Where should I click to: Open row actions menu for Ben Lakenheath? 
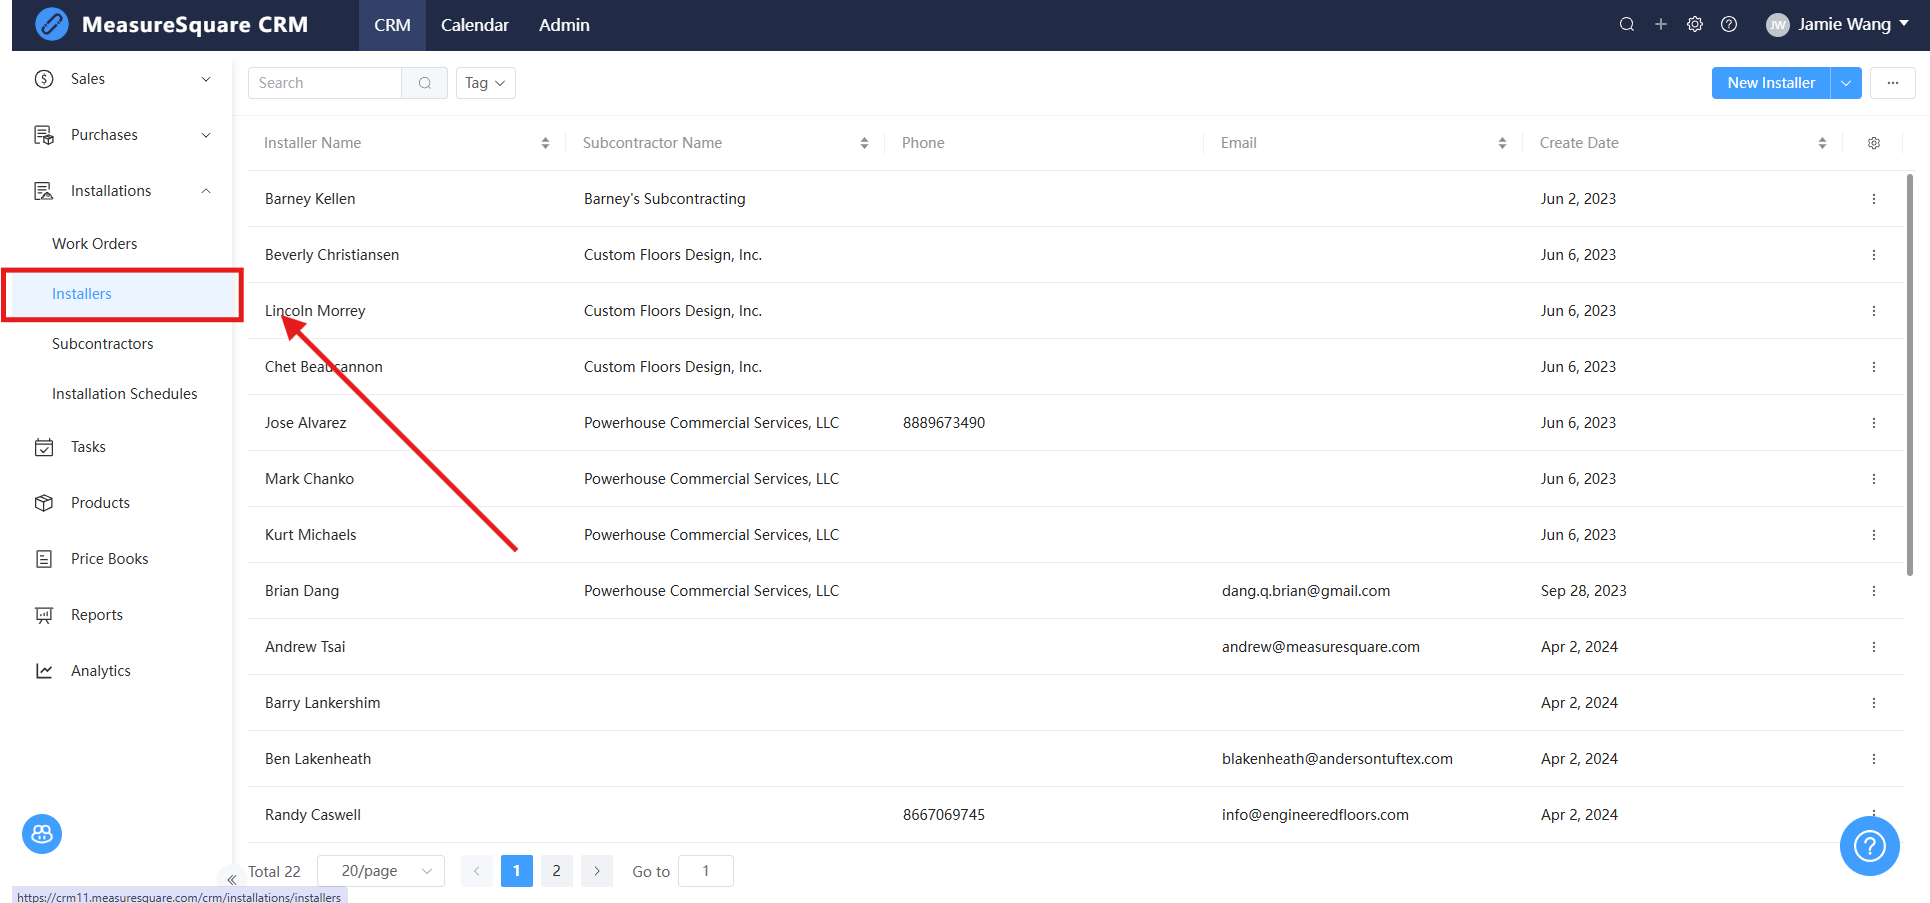pyautogui.click(x=1874, y=759)
